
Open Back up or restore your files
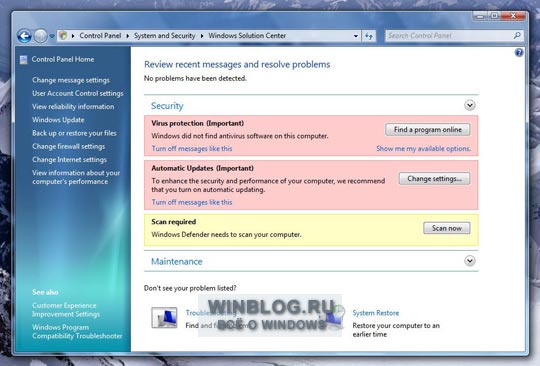tap(74, 133)
